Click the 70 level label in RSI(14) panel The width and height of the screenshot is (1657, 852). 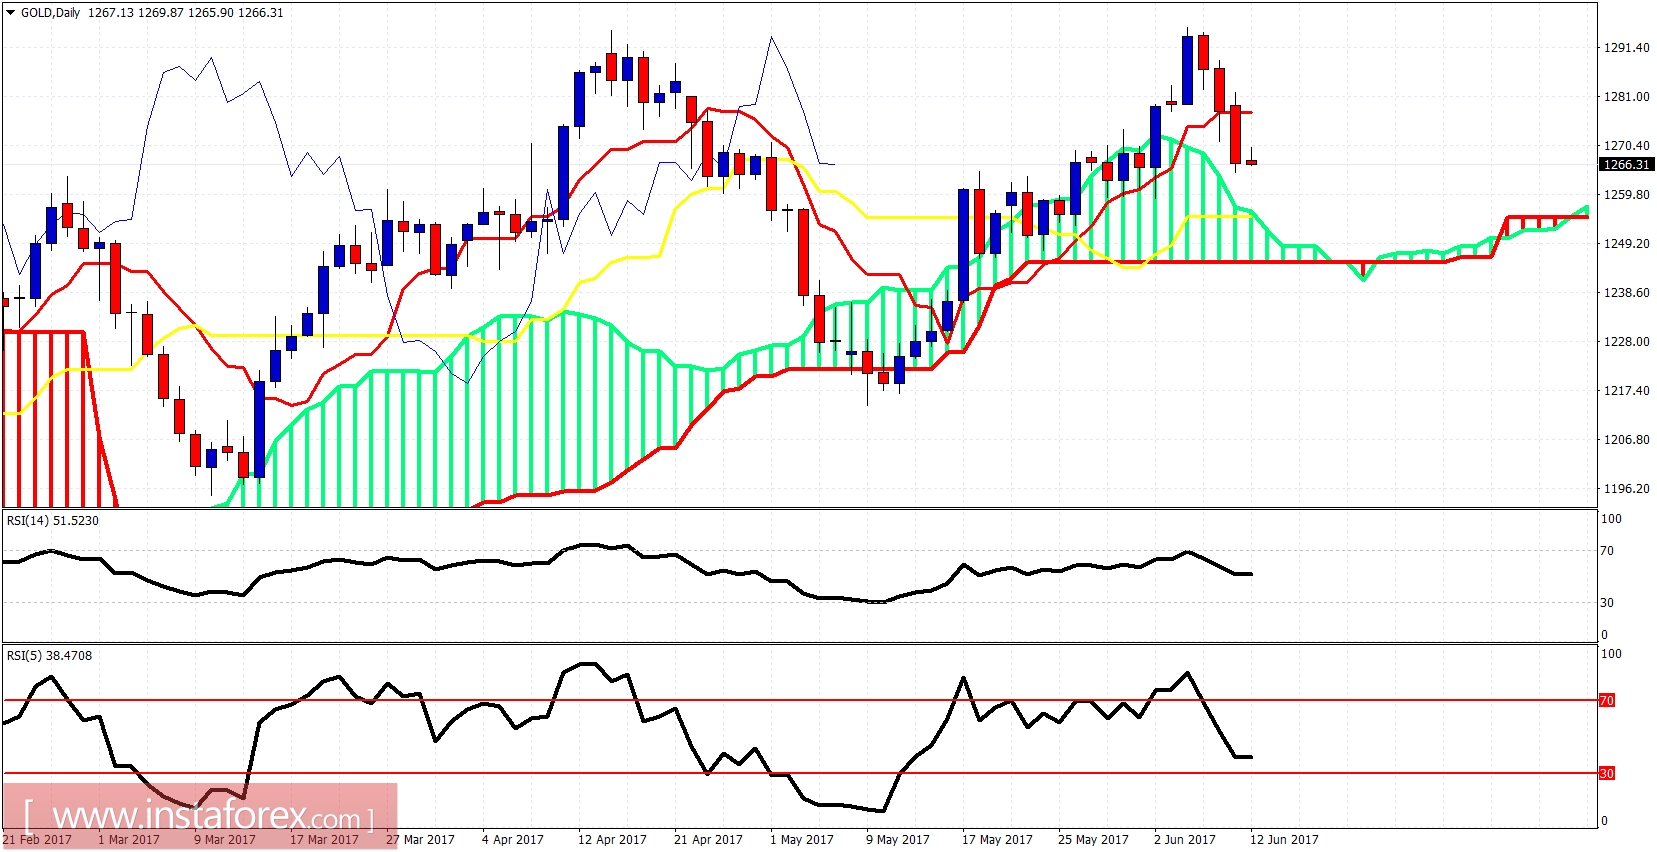[1607, 551]
